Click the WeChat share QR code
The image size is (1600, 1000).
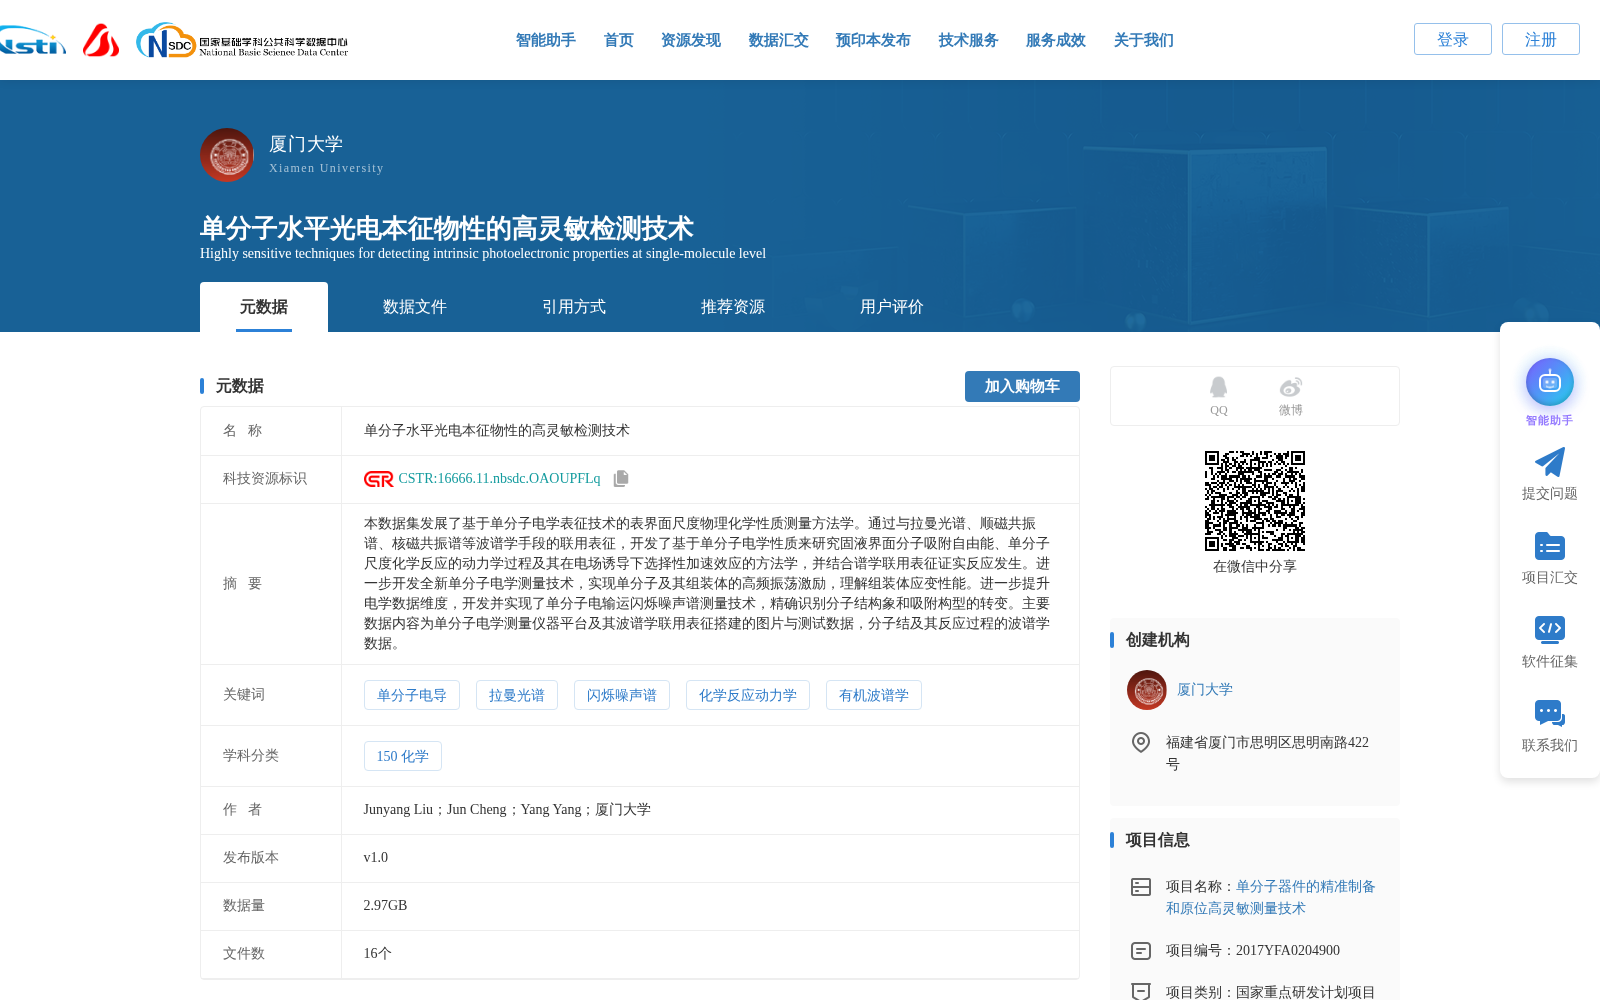point(1255,501)
